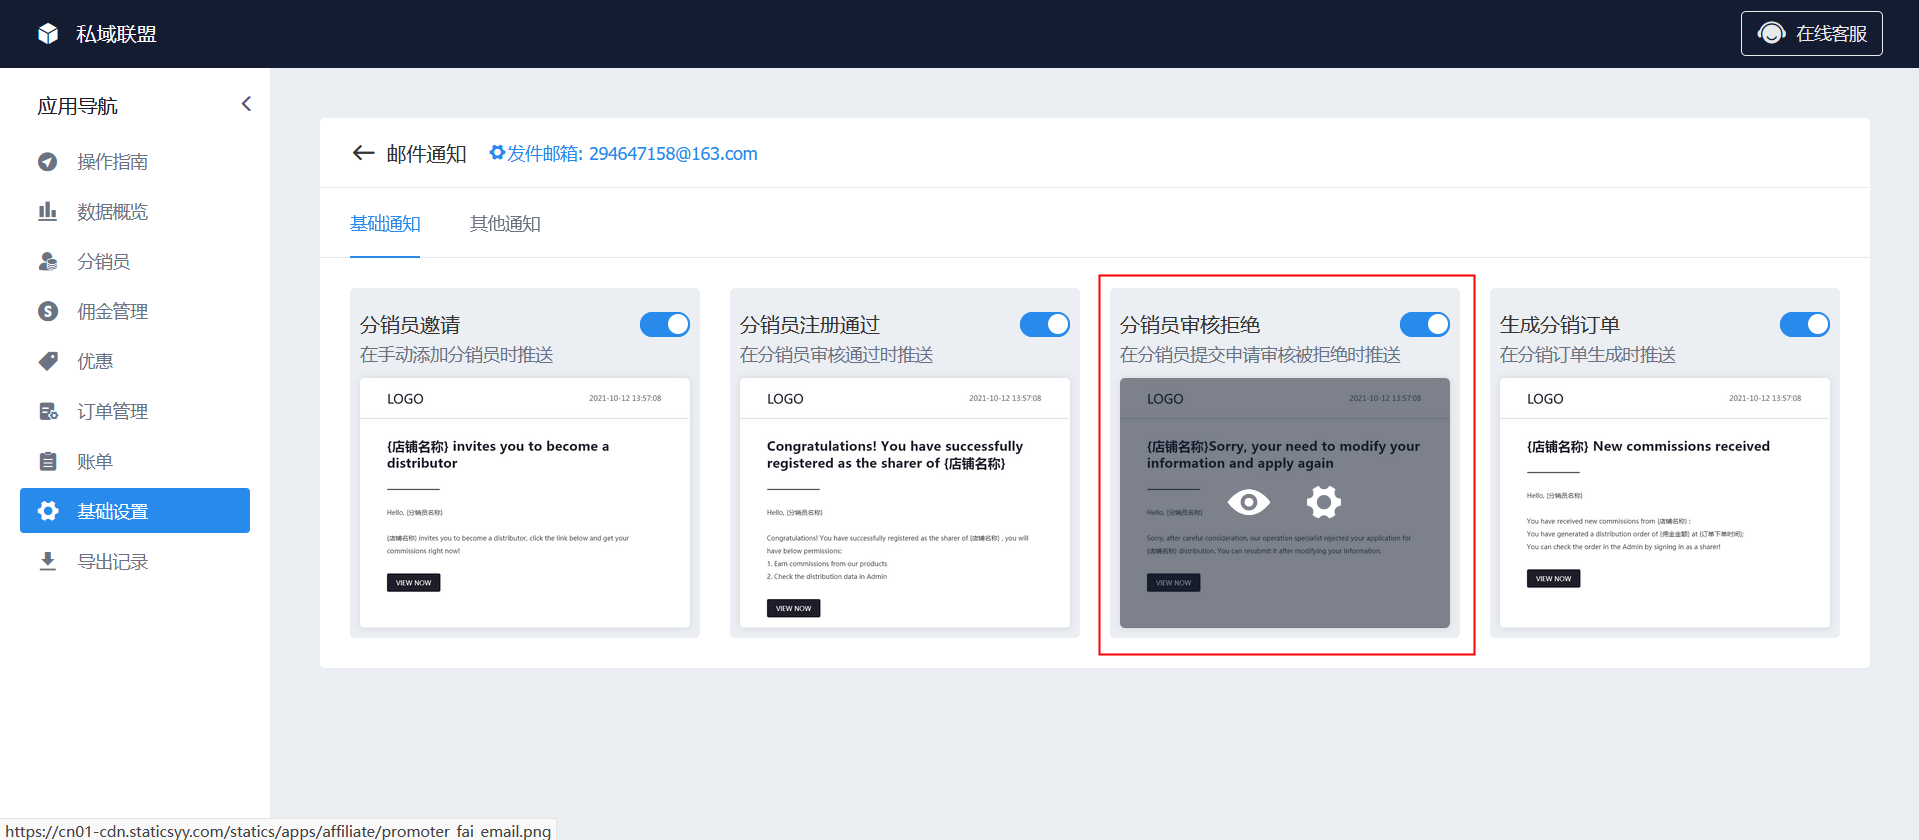The image size is (1919, 840).
Task: Open the 生成分销订单 email template thumbnail
Action: pyautogui.click(x=1665, y=503)
